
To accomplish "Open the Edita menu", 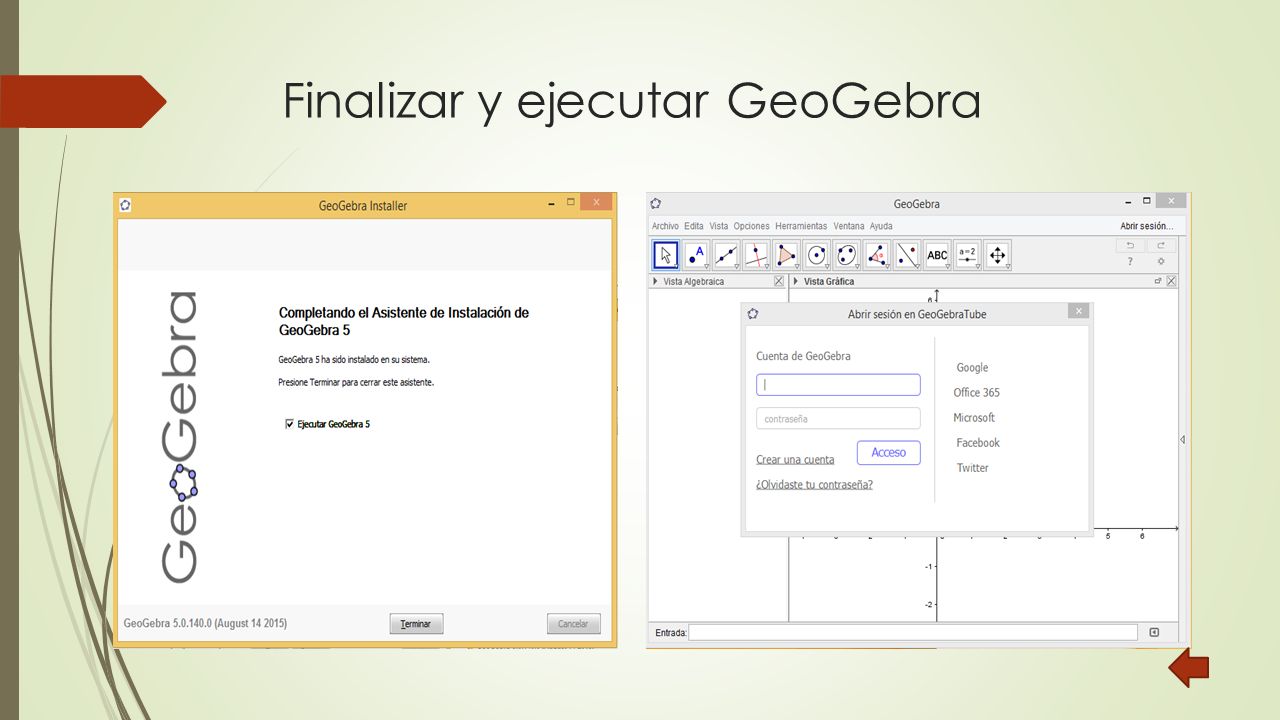I will 694,226.
